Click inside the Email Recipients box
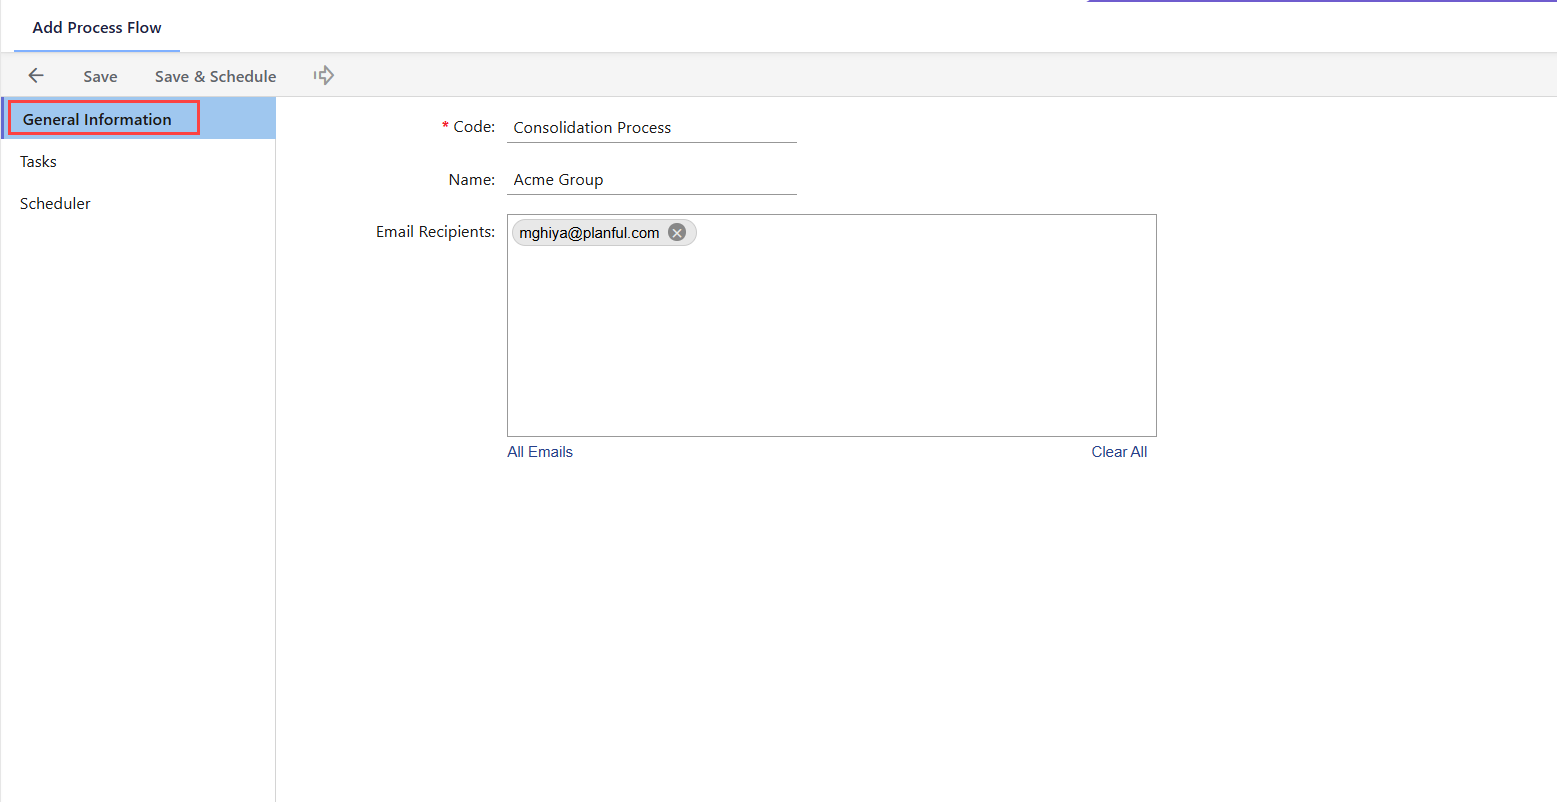The image size is (1557, 802). click(832, 325)
